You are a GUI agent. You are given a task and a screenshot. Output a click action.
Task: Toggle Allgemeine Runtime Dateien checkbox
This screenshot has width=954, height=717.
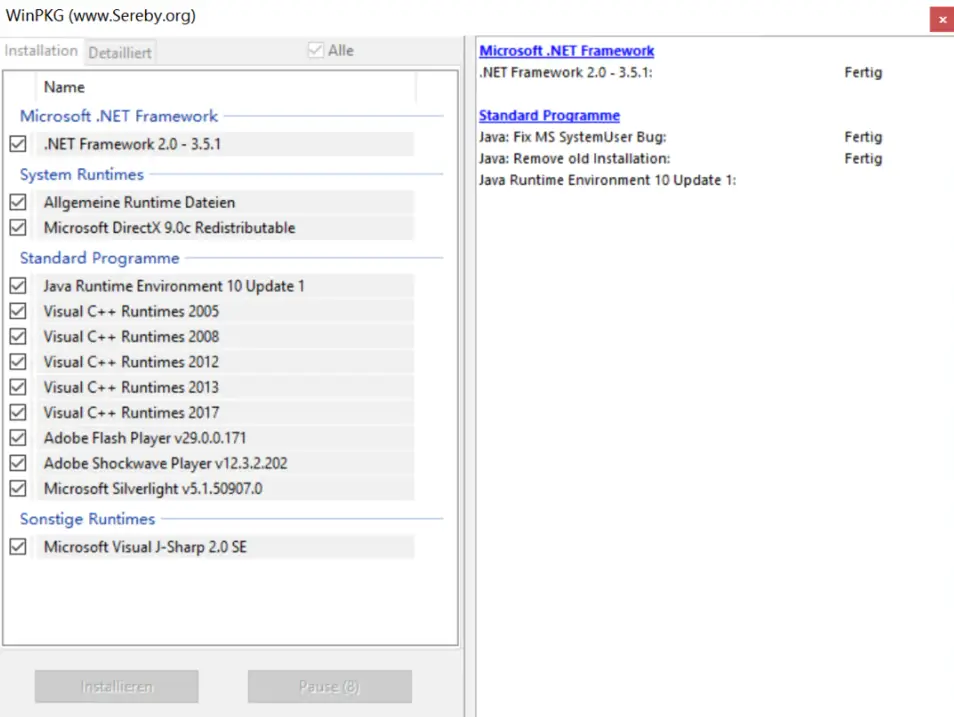click(18, 202)
